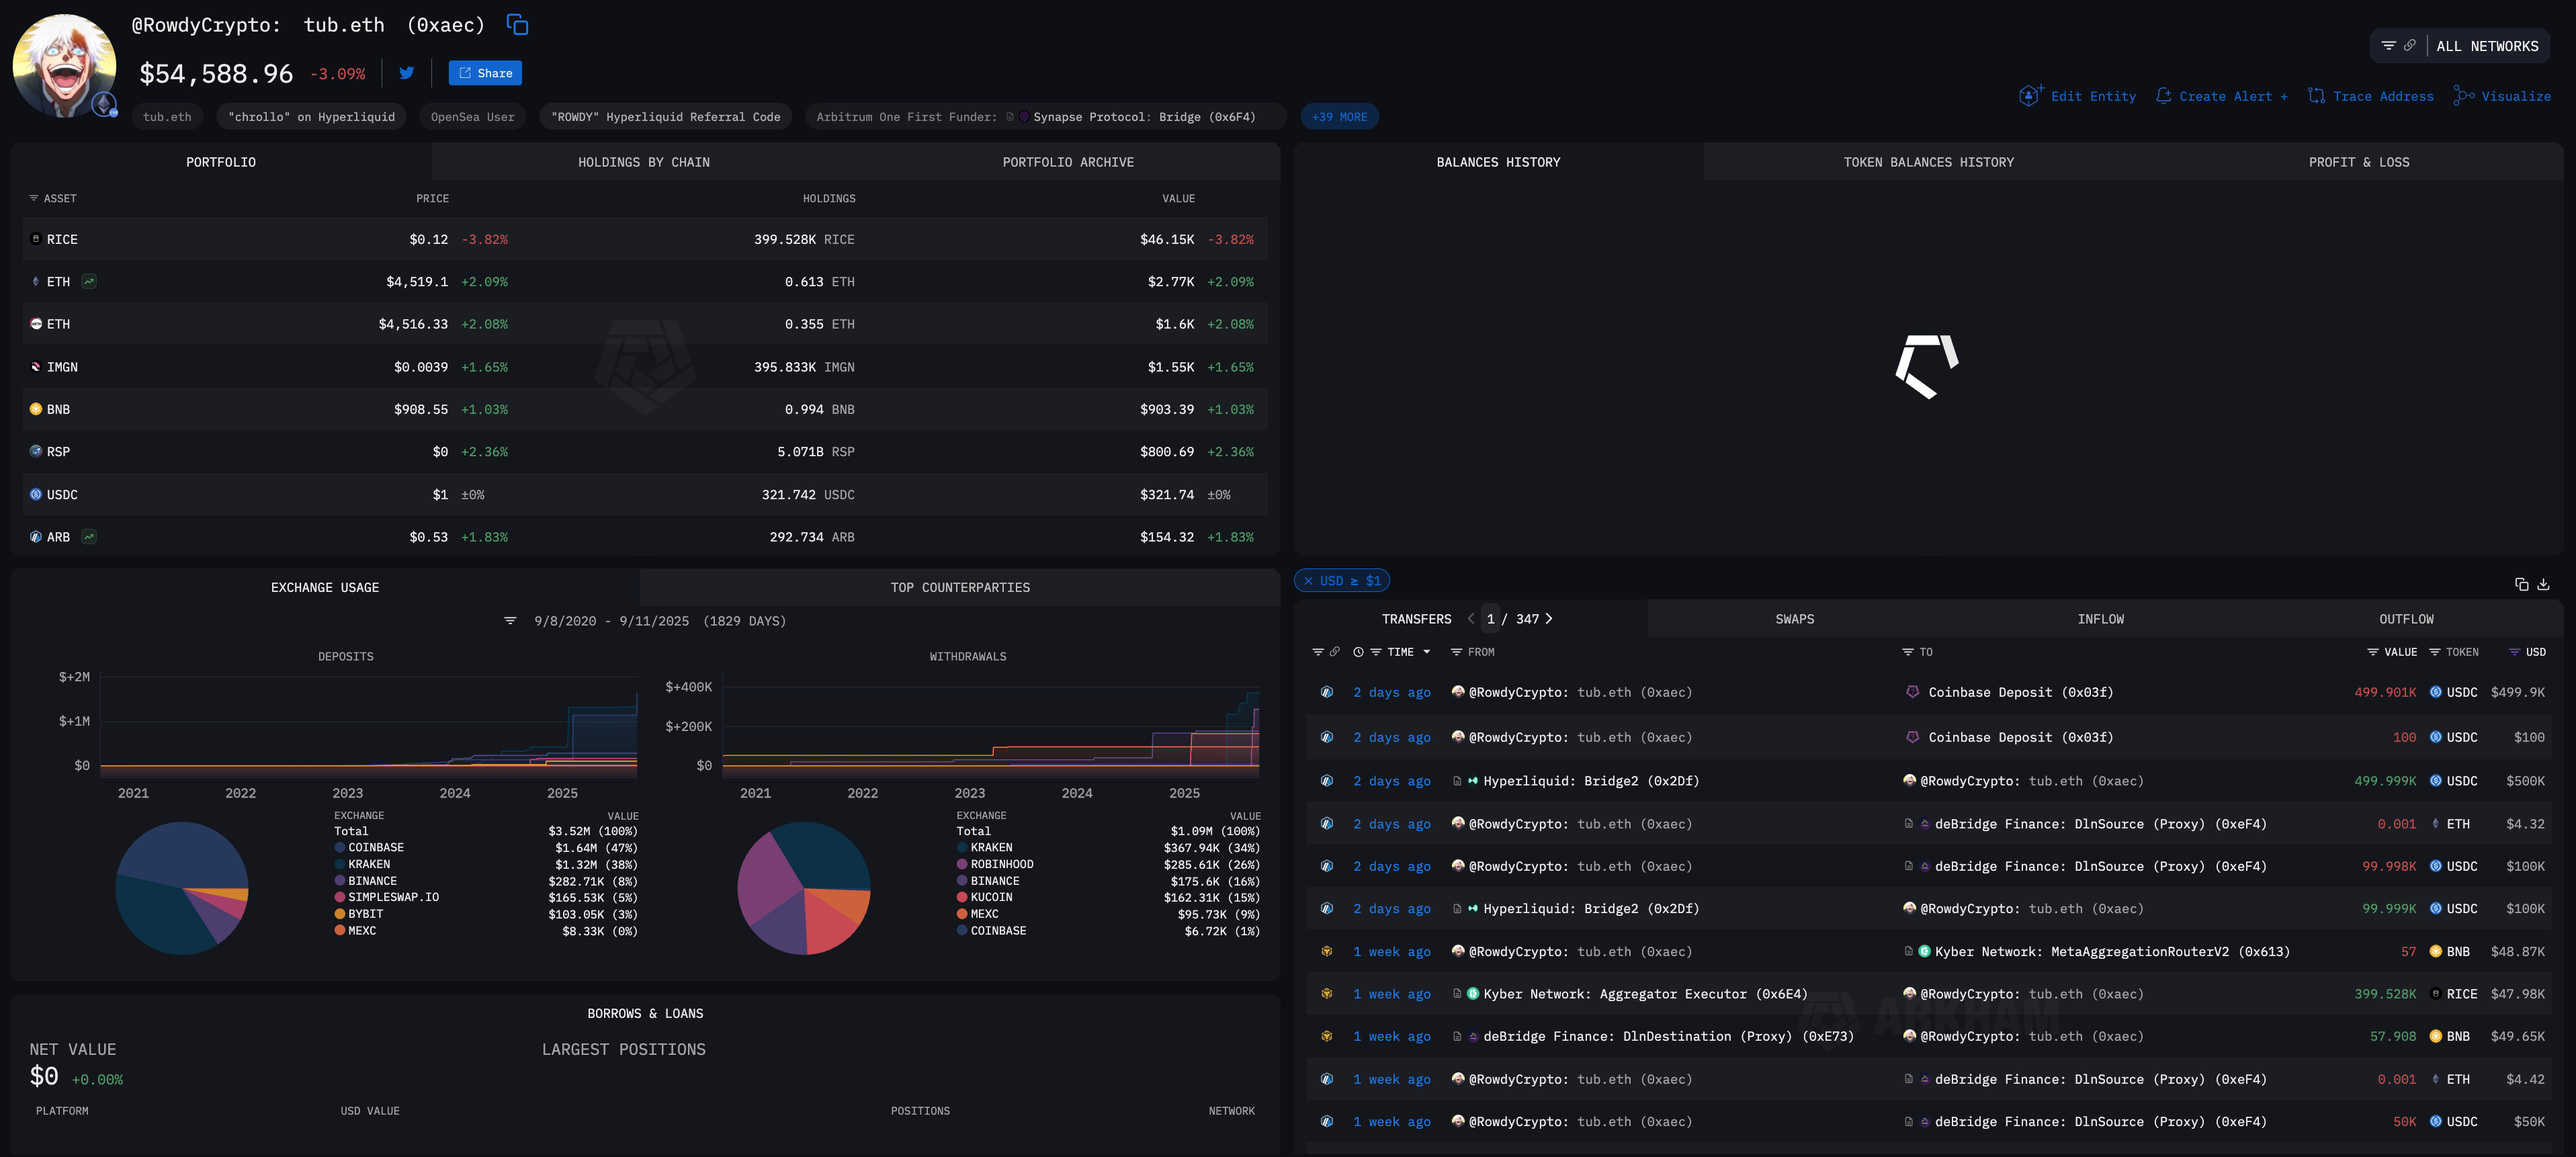Image resolution: width=2576 pixels, height=1157 pixels.
Task: Click chart icon on ETH row priced $4,519.1
Action: [x=89, y=282]
